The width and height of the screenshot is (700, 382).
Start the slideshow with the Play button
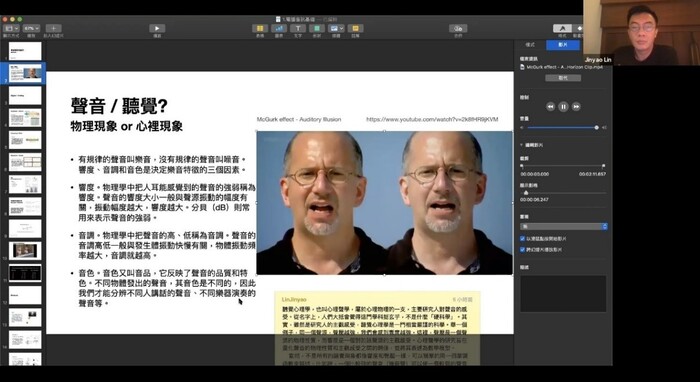point(157,29)
